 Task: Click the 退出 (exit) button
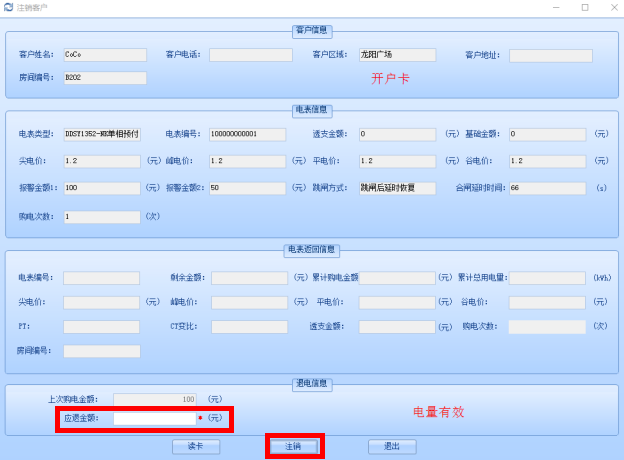pyautogui.click(x=391, y=447)
